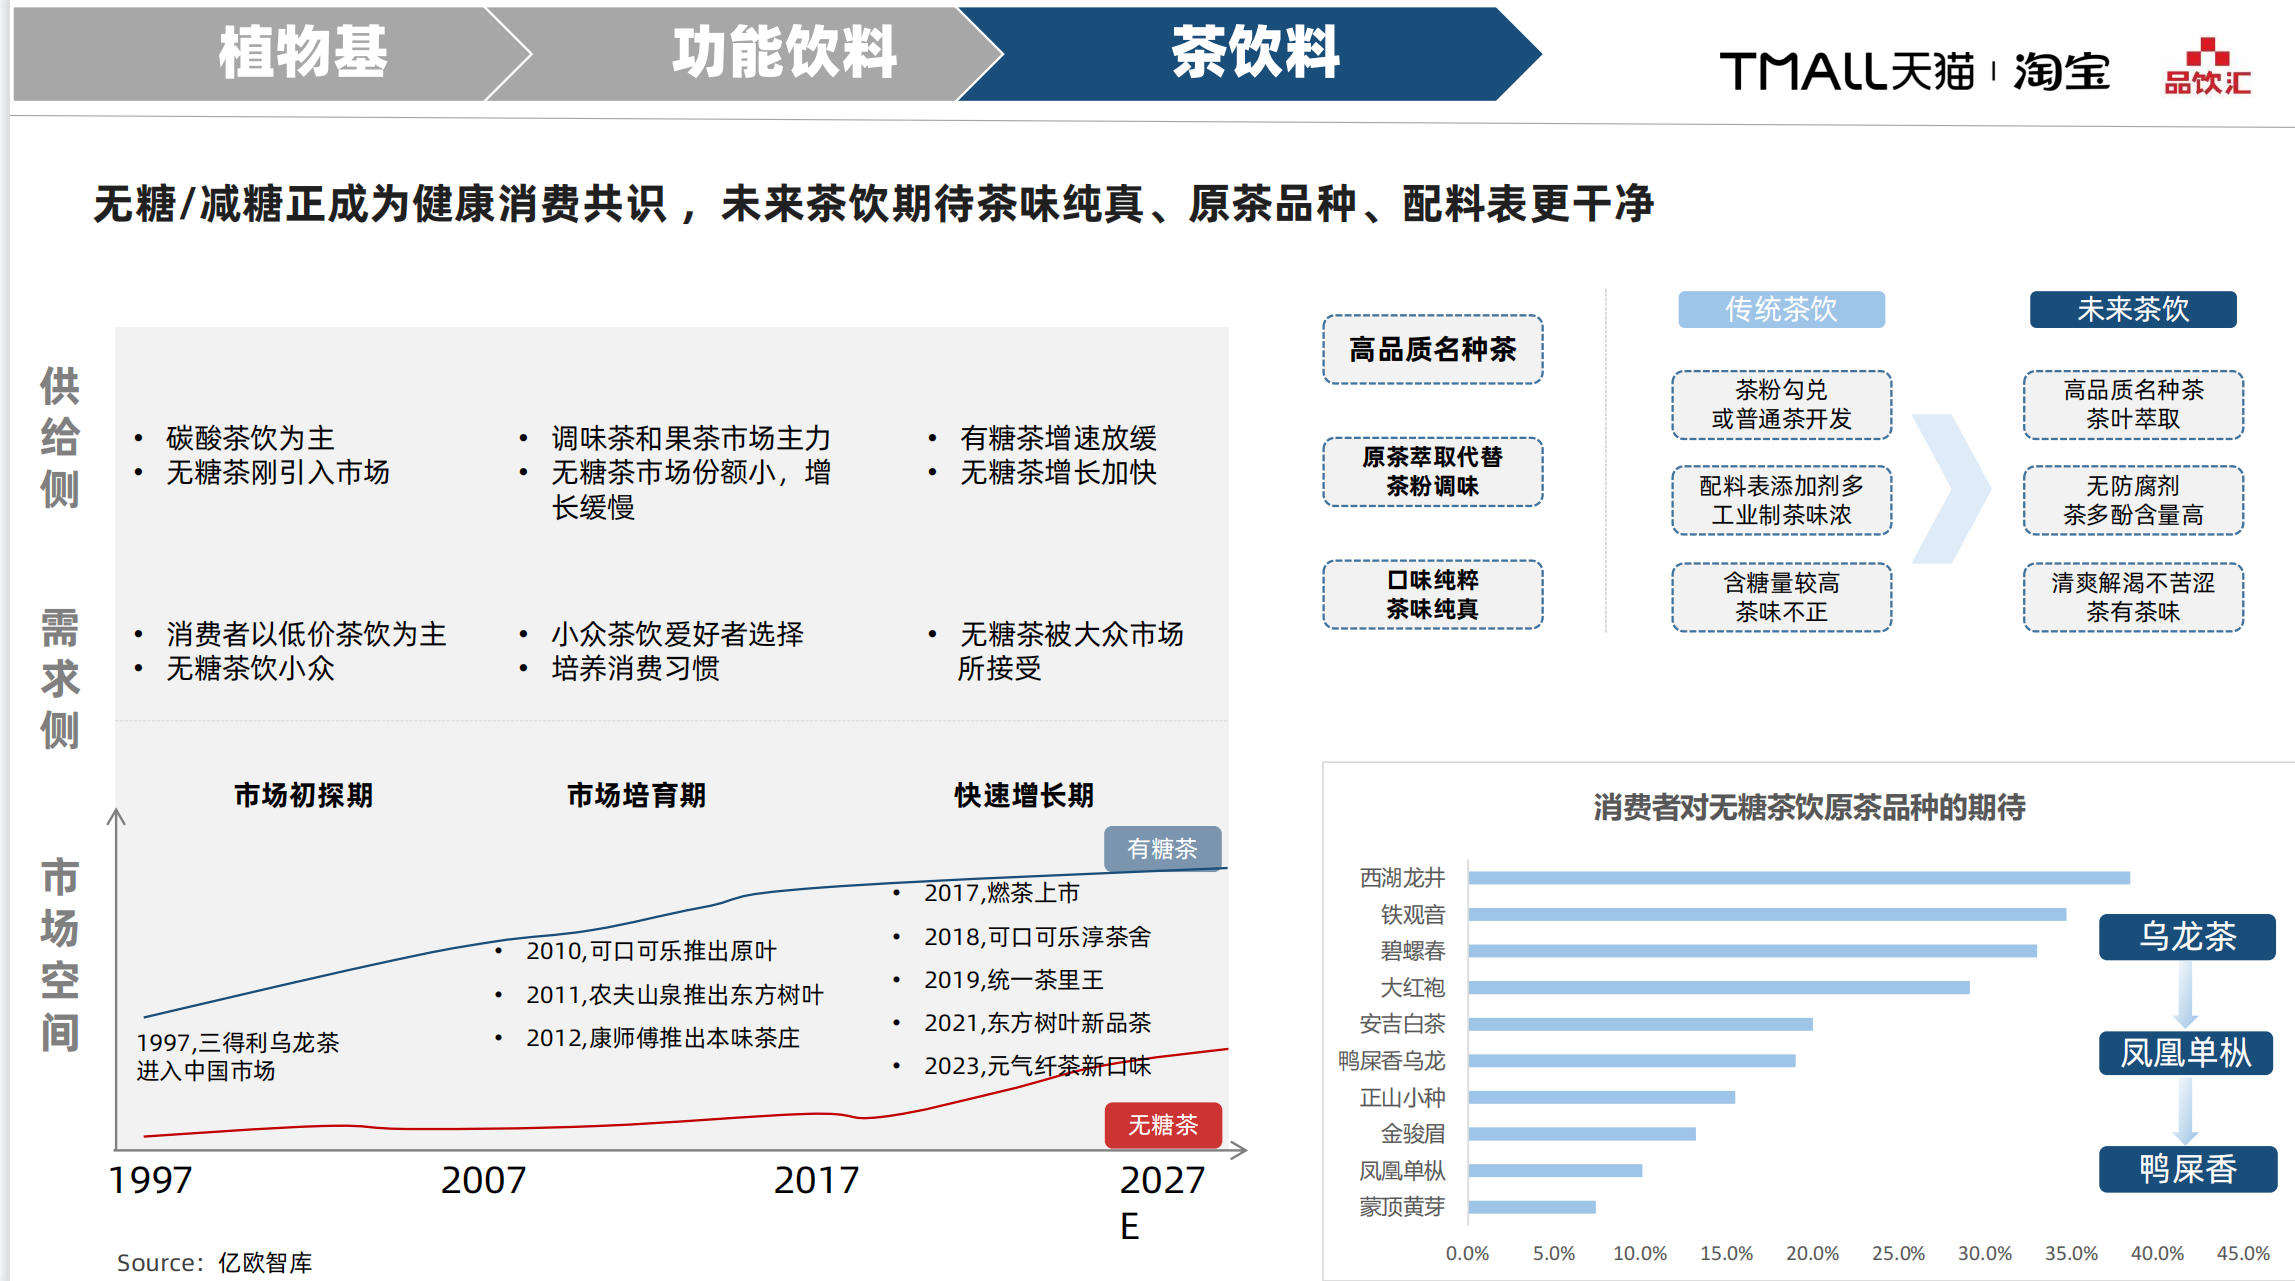The height and width of the screenshot is (1281, 2295).
Task: Click the text 培养消费习惯
Action: 635,668
